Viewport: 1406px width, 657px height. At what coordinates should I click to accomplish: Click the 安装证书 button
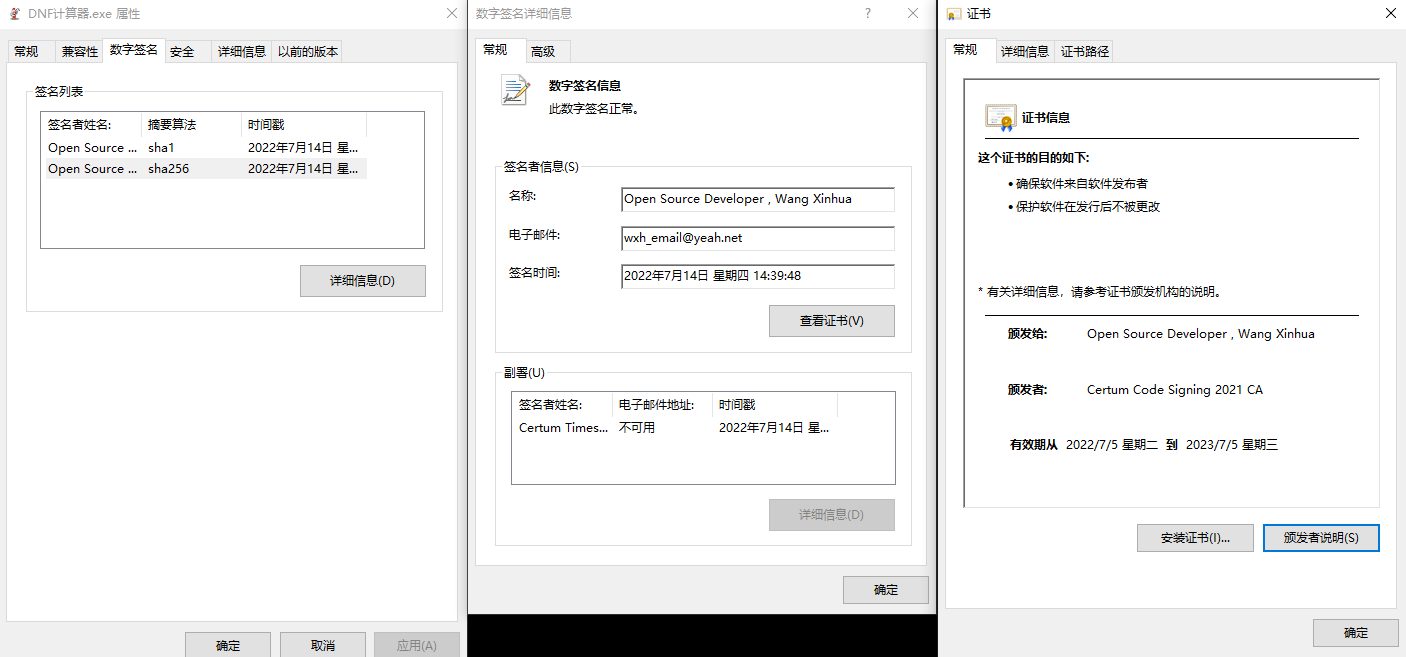[x=1194, y=537]
